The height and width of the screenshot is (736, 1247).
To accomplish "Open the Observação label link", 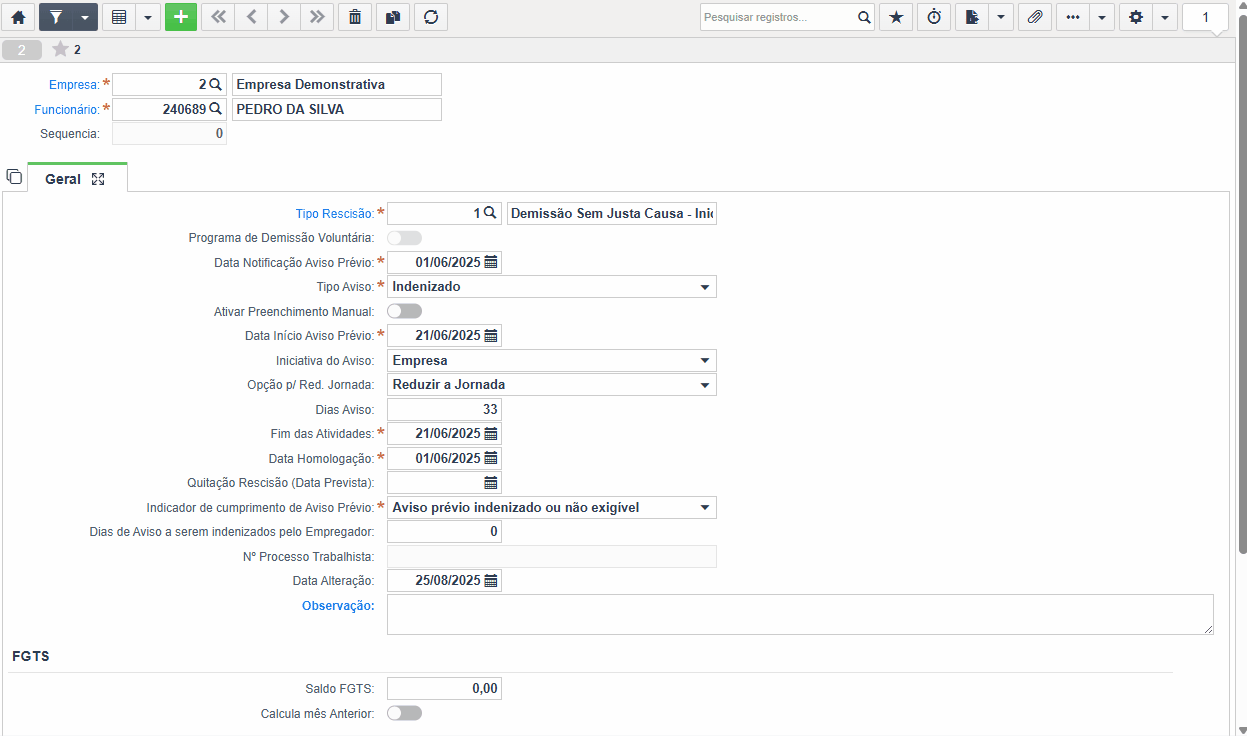I will pos(338,606).
